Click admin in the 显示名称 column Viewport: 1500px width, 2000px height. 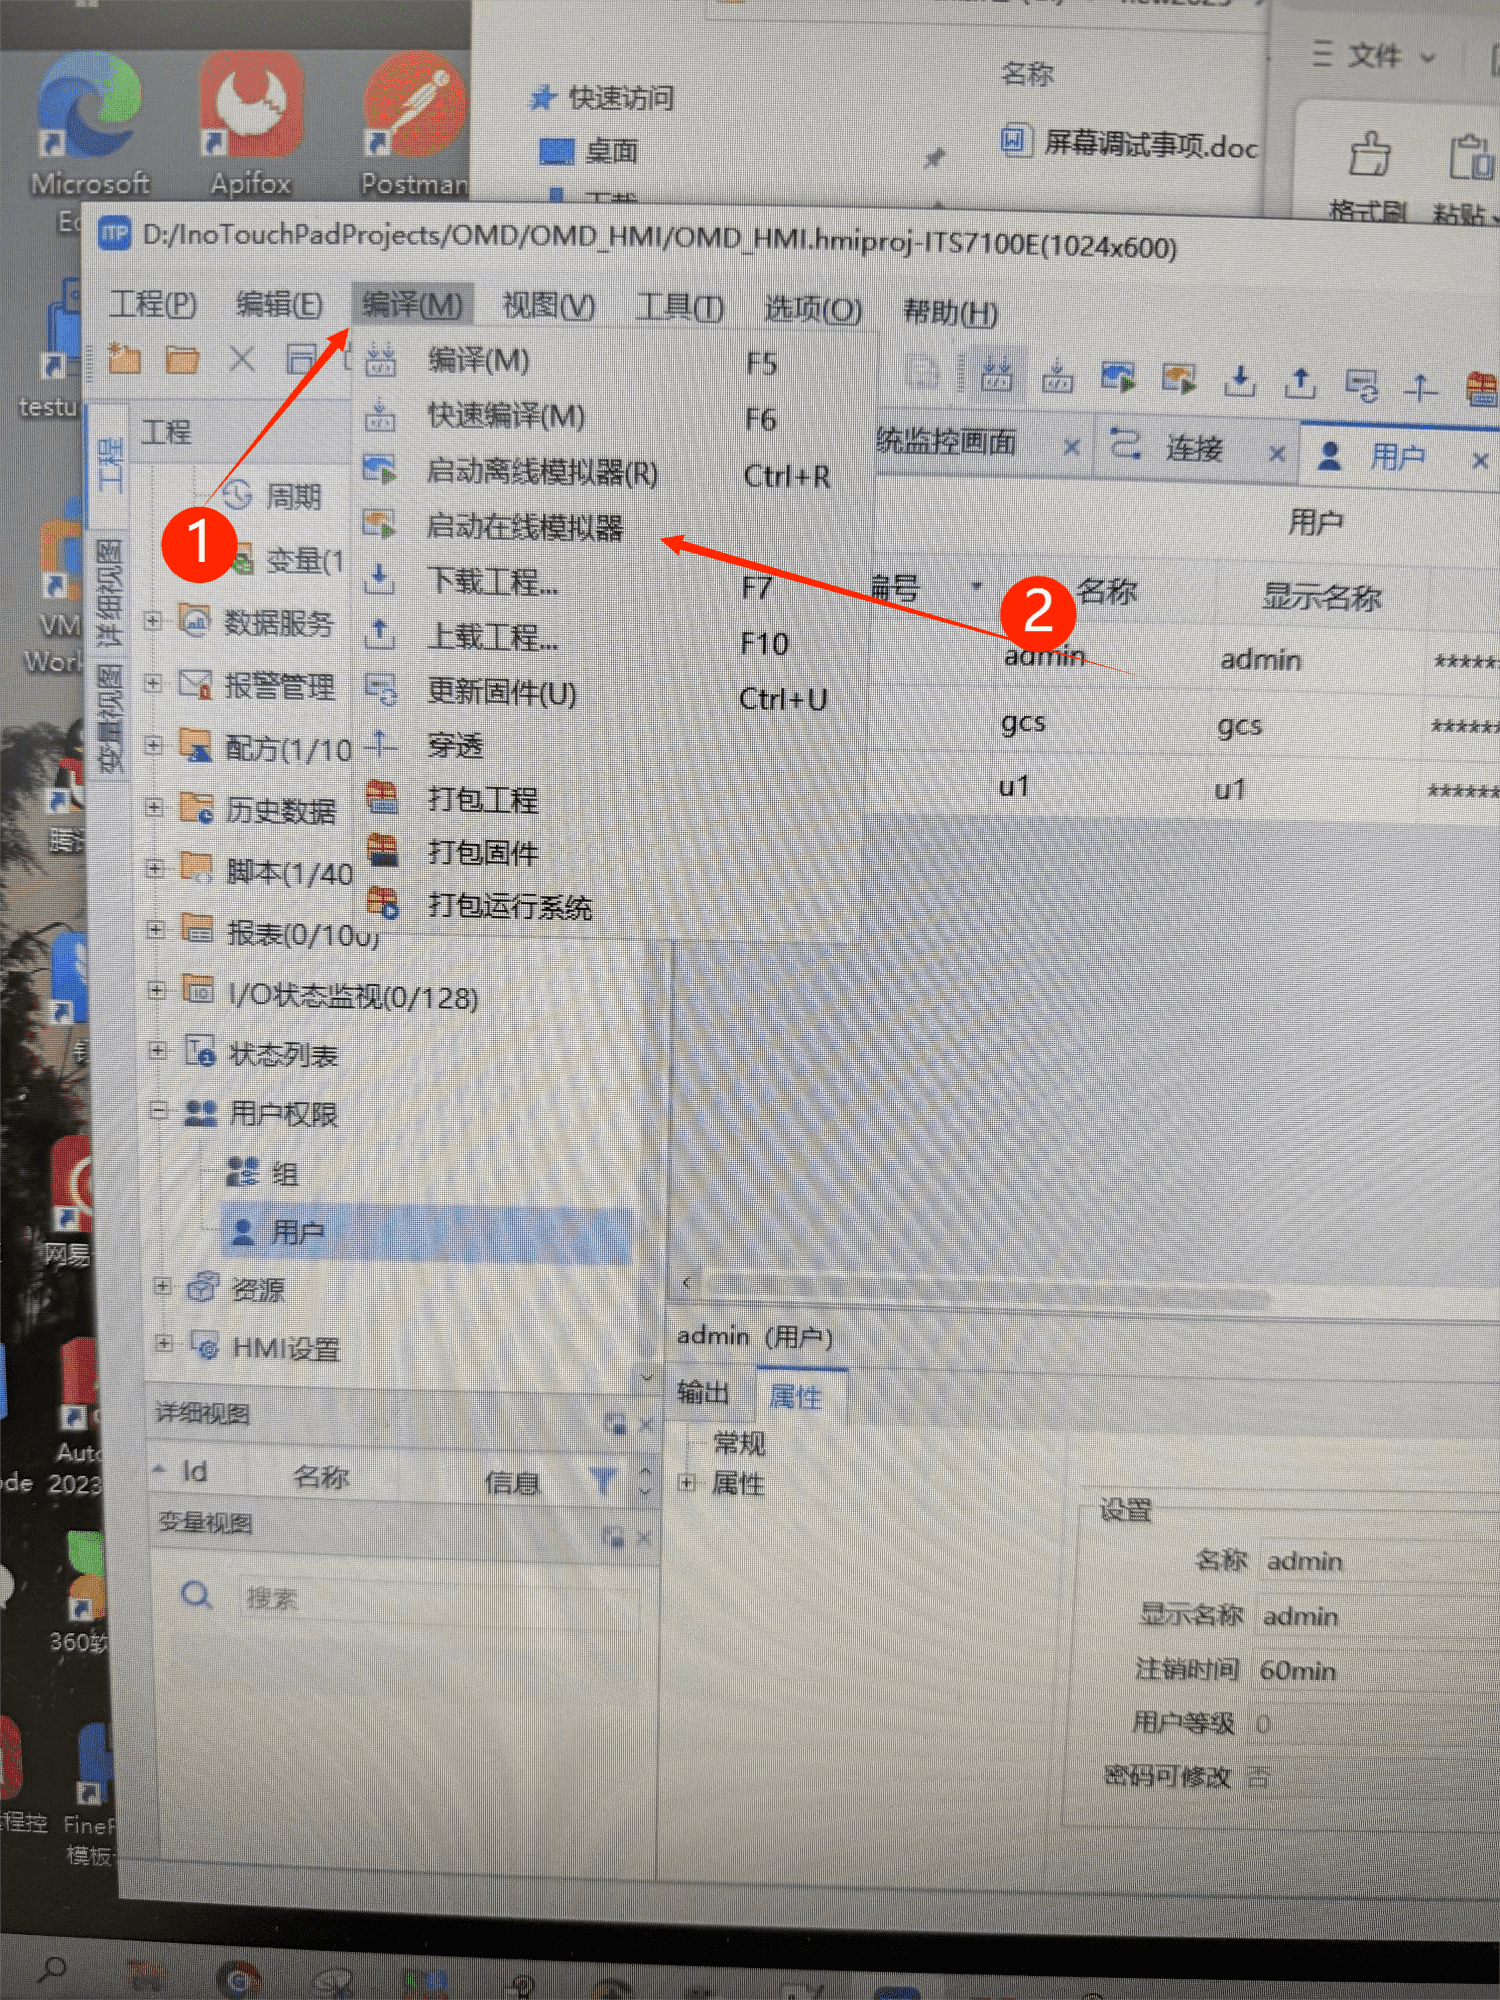1261,660
